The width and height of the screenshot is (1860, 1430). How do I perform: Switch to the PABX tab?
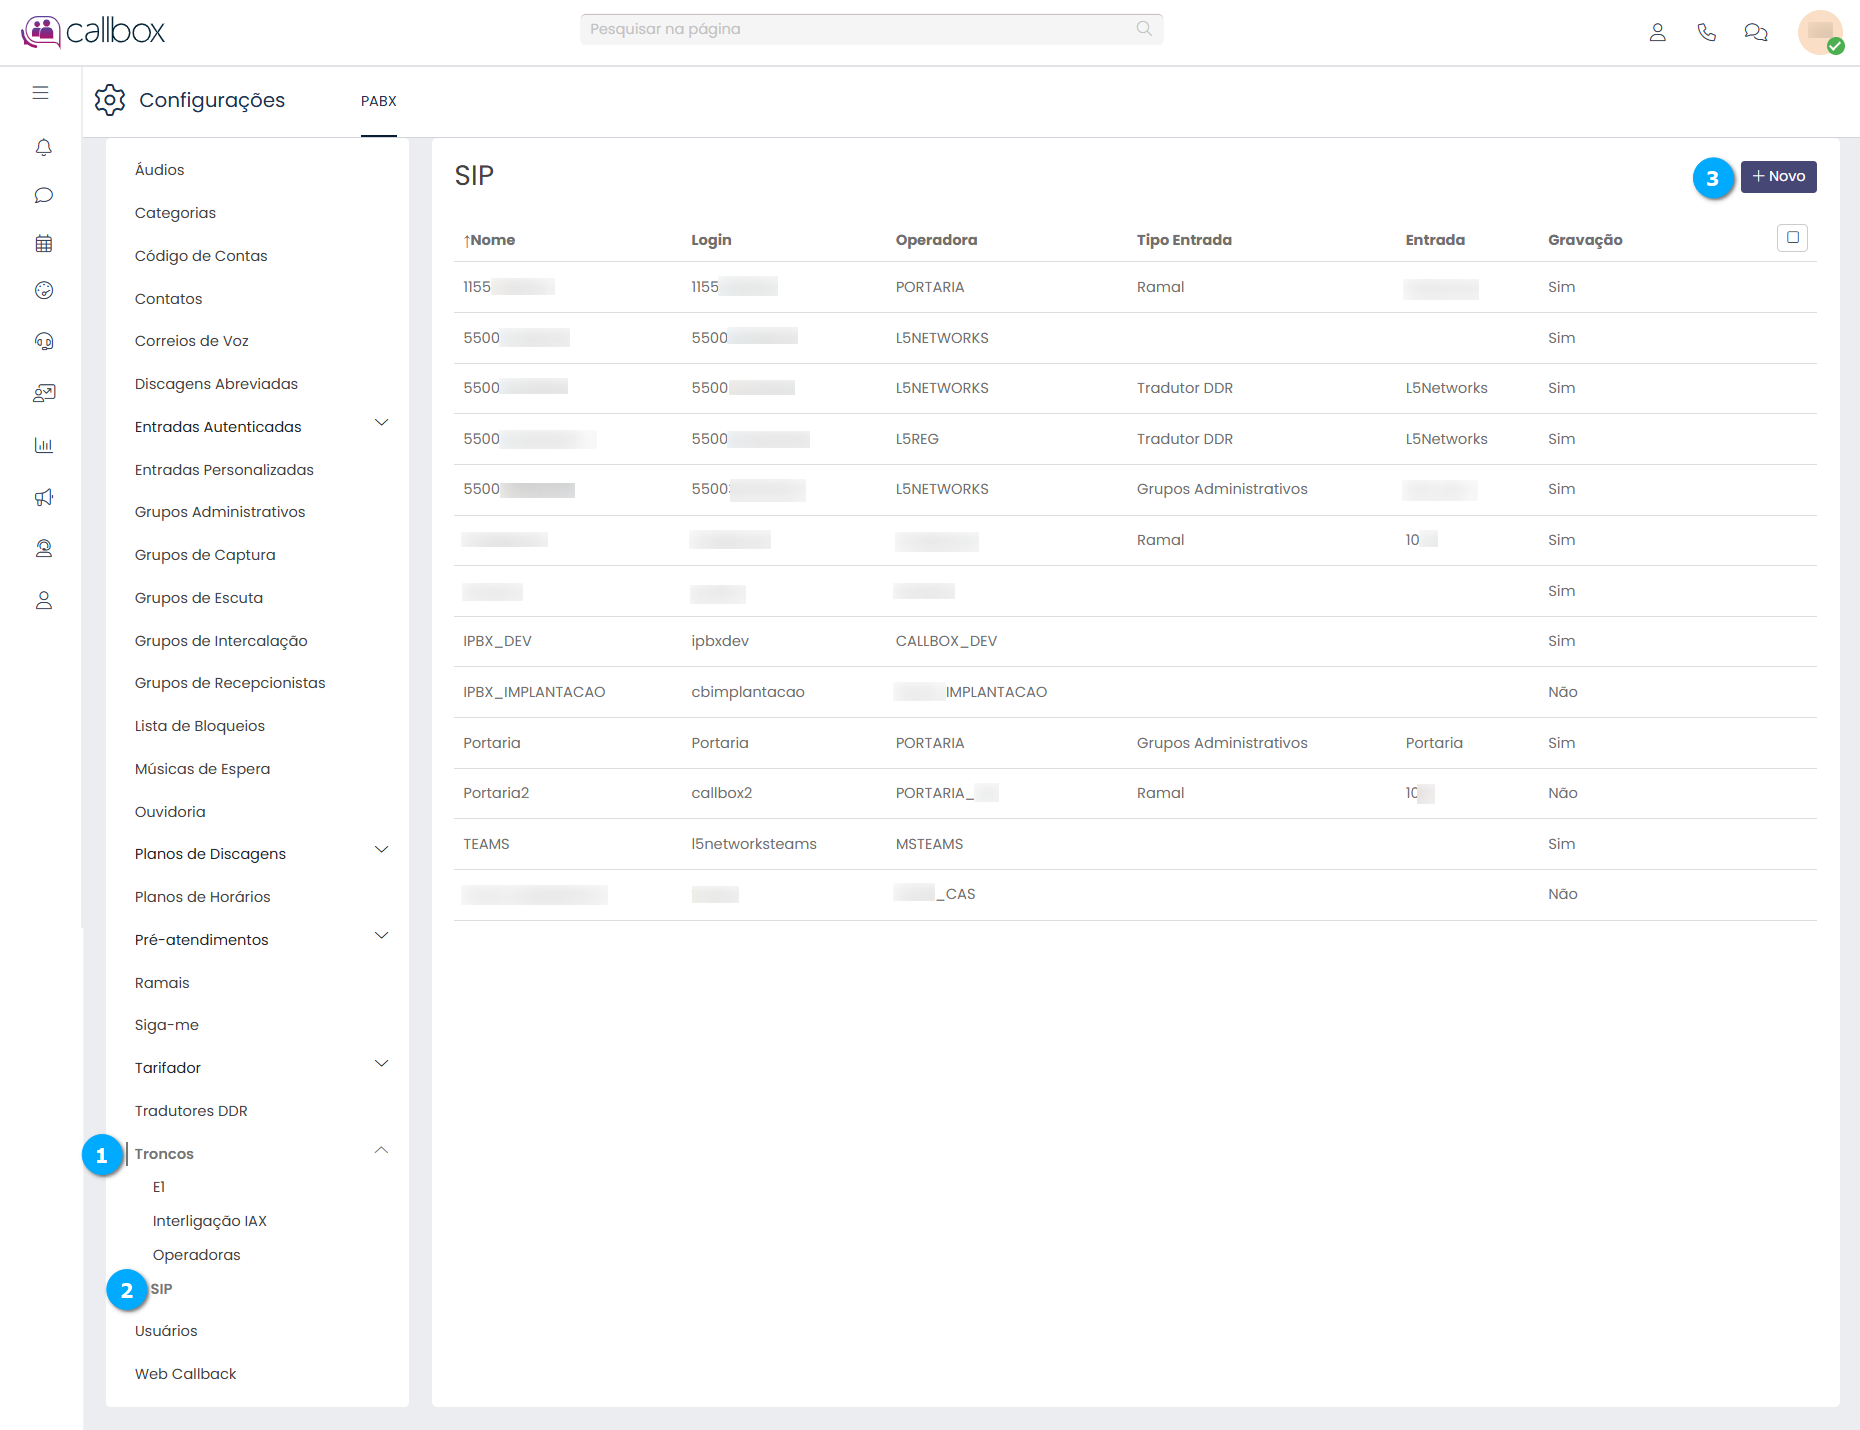pos(379,101)
